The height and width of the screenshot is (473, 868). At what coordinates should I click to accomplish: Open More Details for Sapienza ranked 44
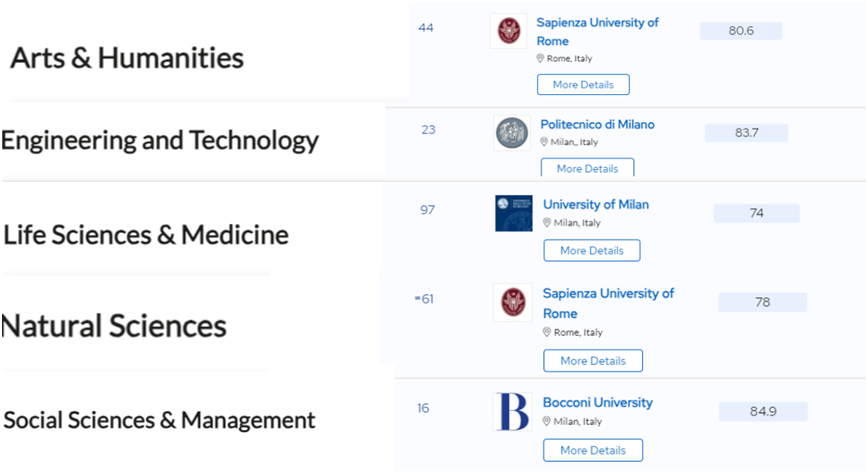click(x=583, y=85)
